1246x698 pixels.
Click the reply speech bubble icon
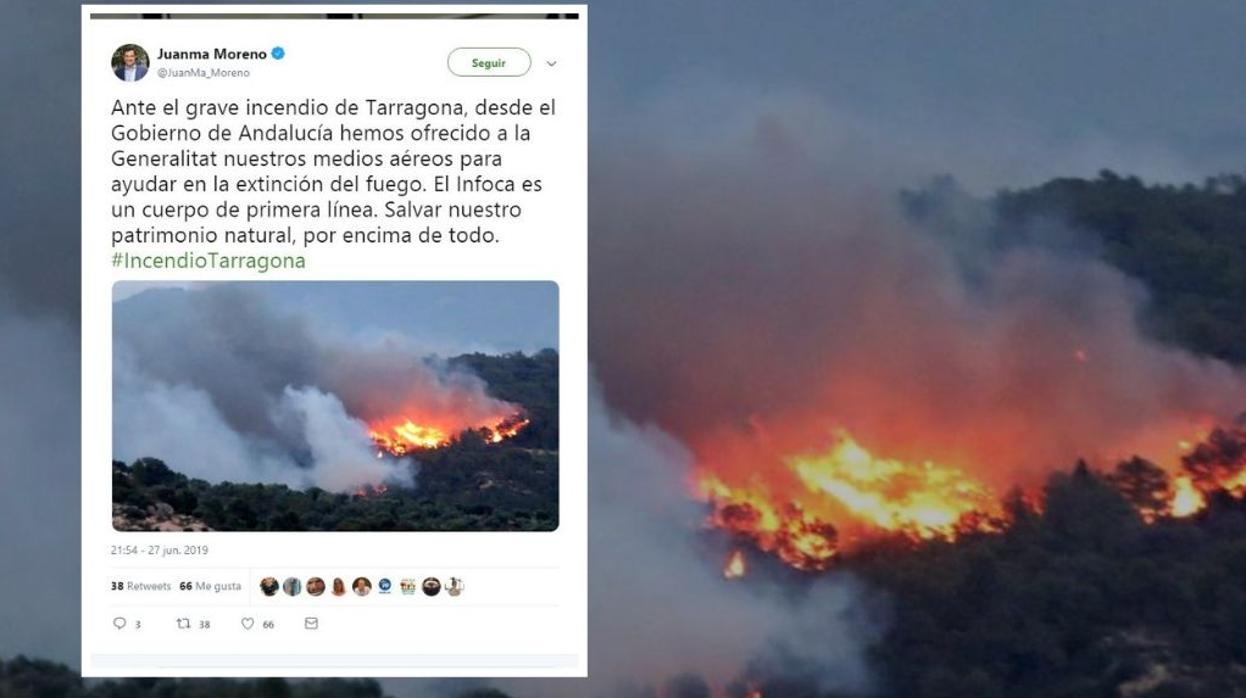pyautogui.click(x=120, y=623)
